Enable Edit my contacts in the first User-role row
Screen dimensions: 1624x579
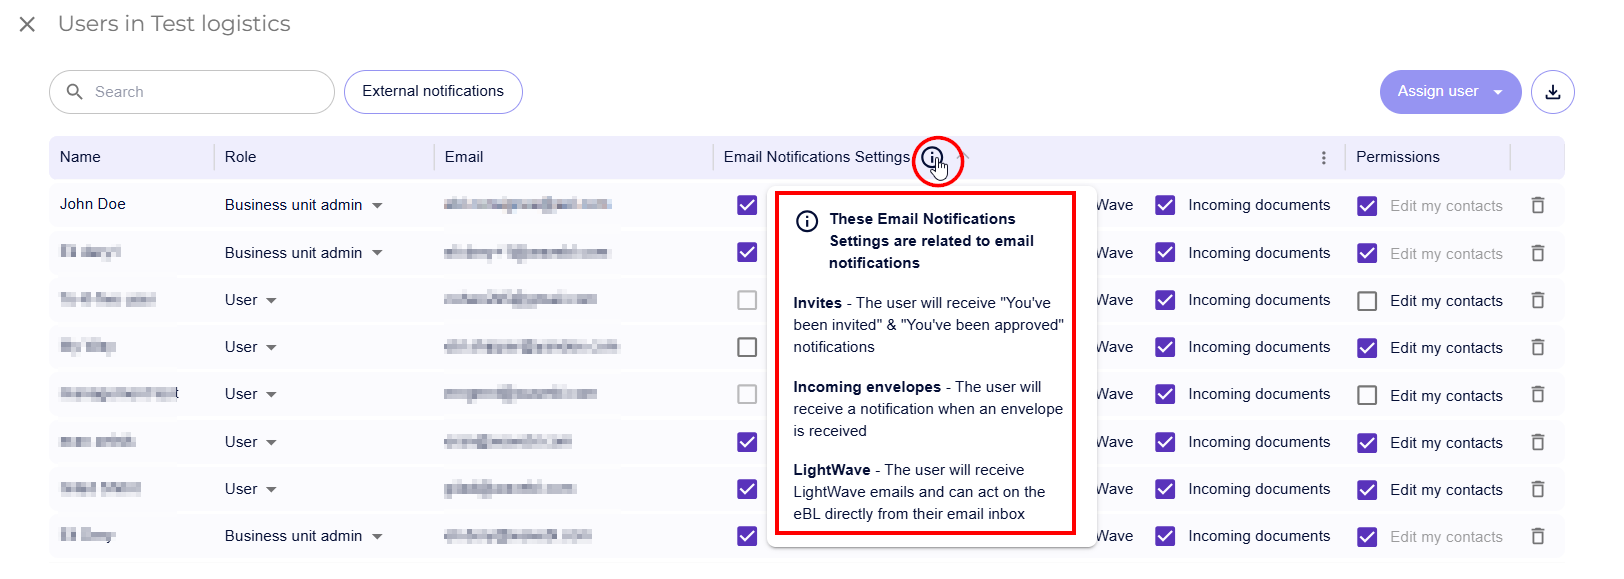coord(1367,301)
